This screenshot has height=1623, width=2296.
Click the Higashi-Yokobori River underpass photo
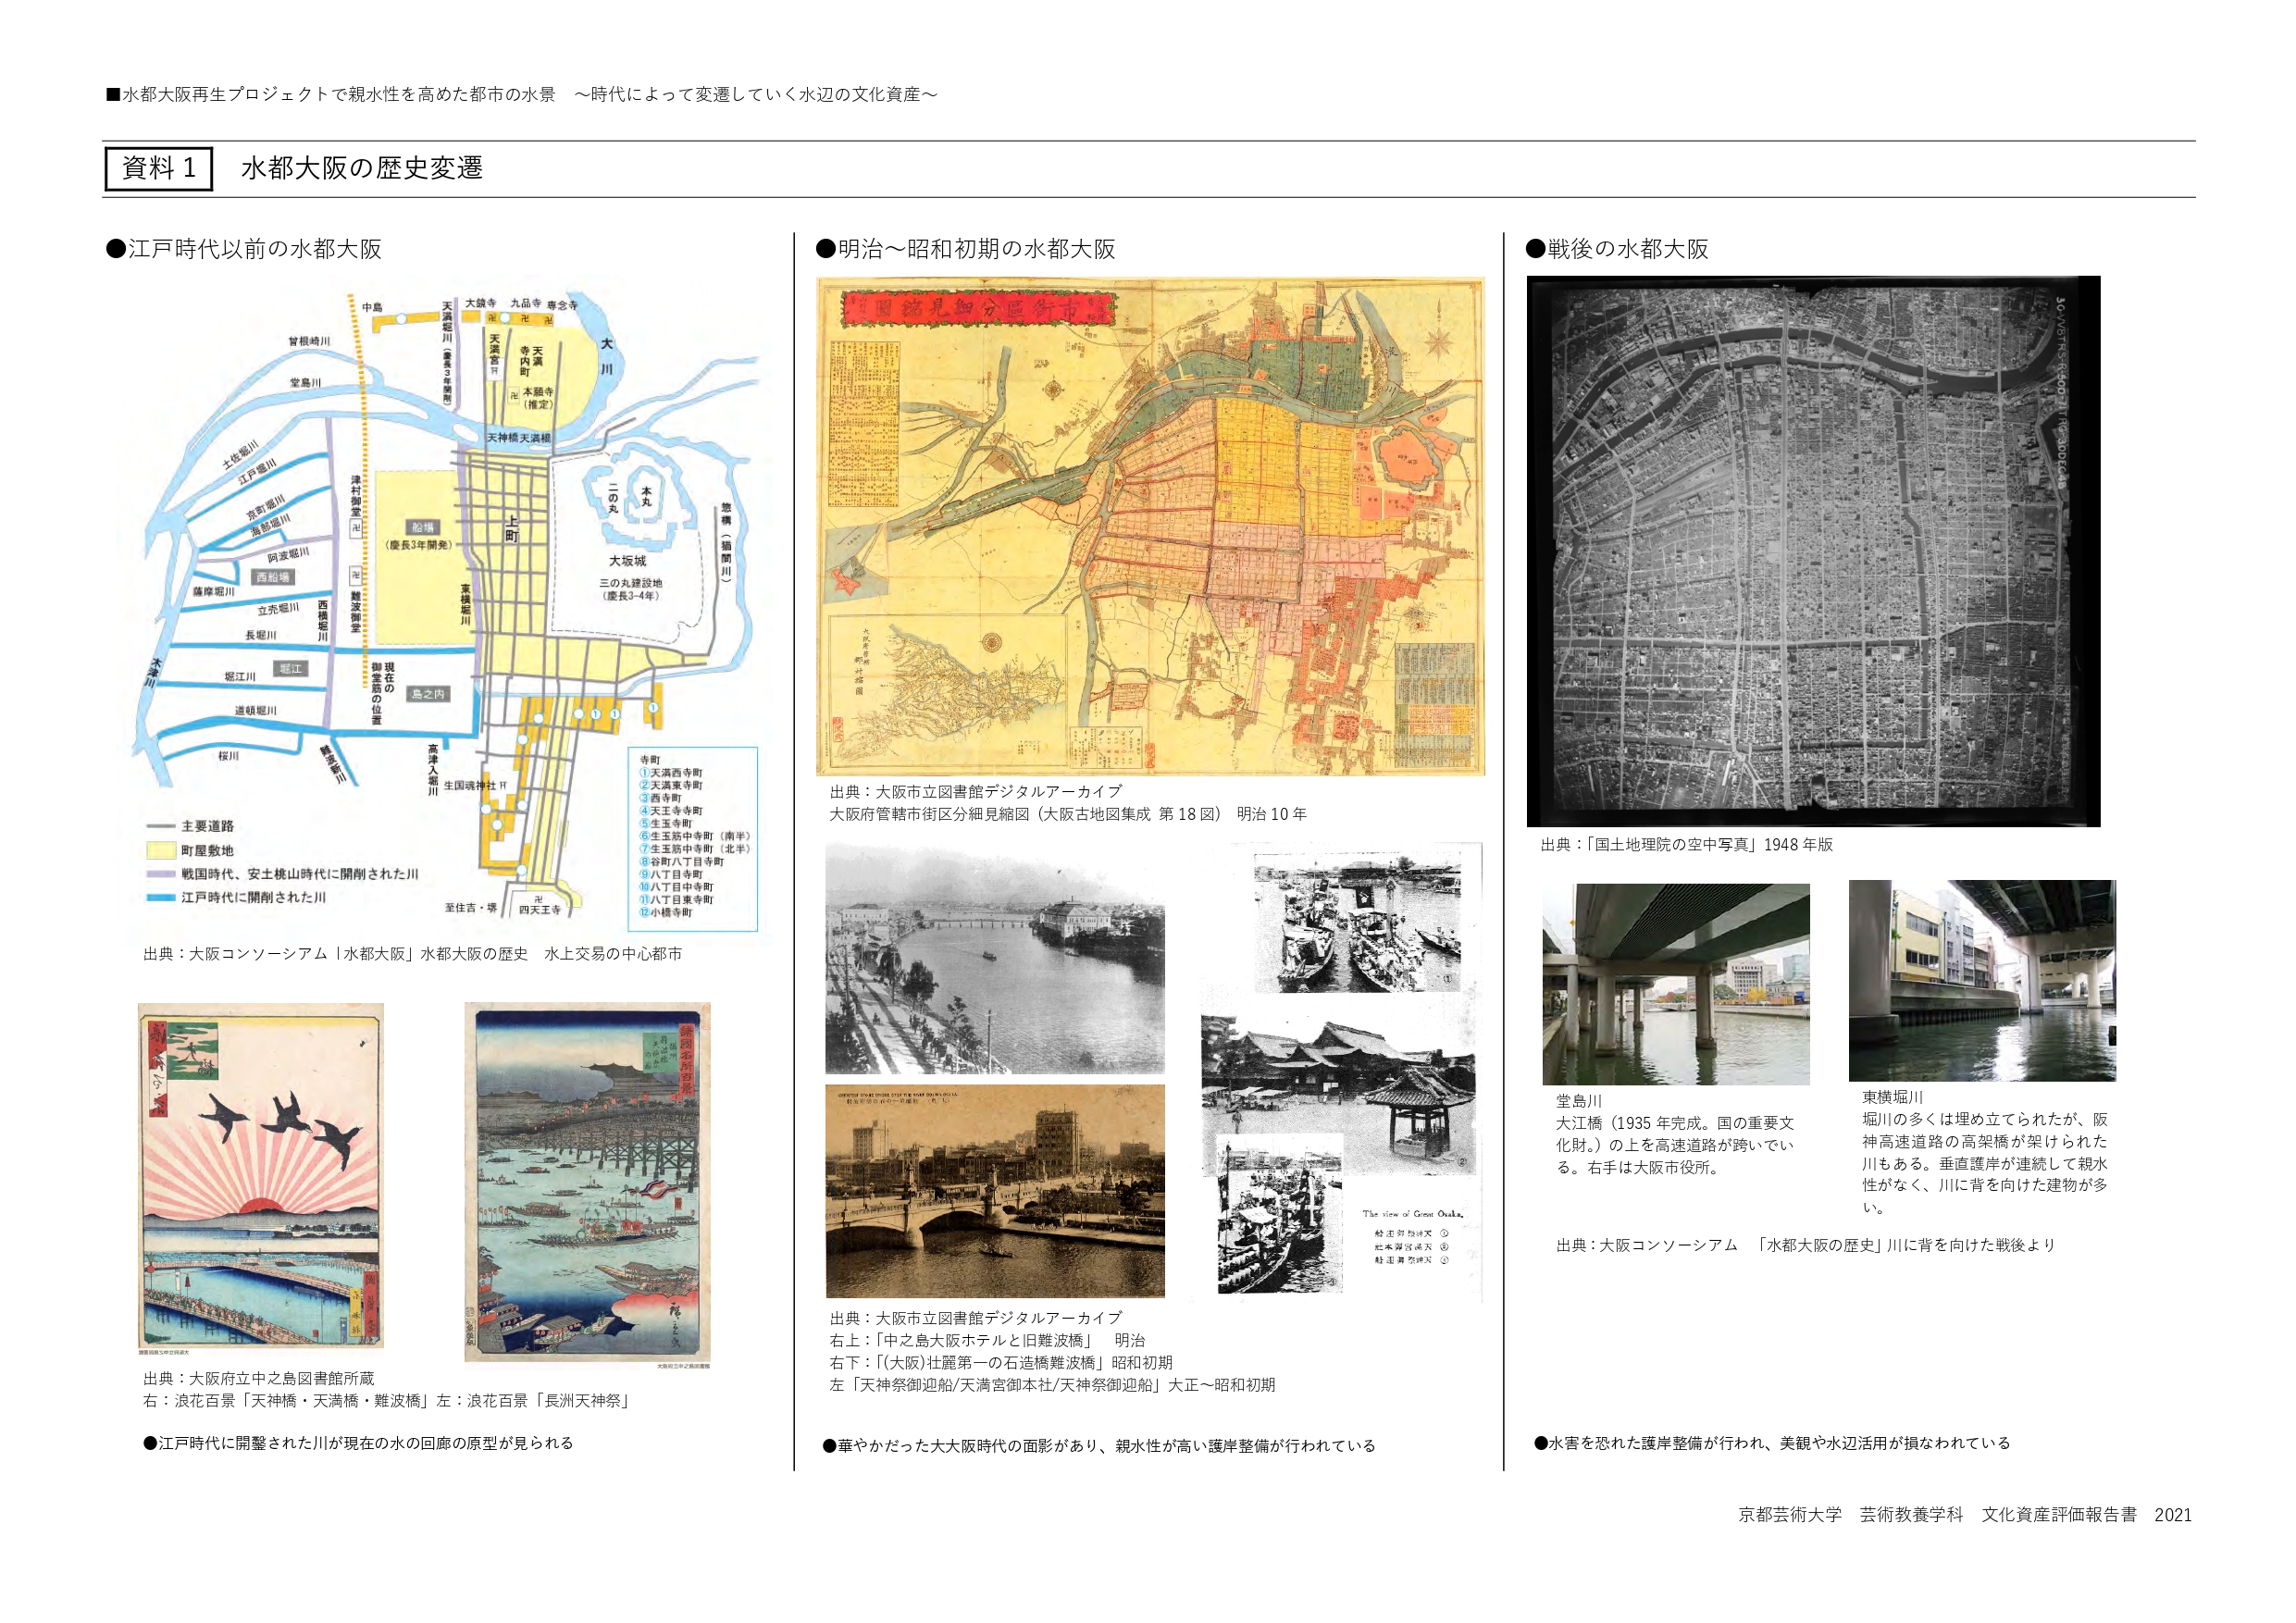[1981, 980]
